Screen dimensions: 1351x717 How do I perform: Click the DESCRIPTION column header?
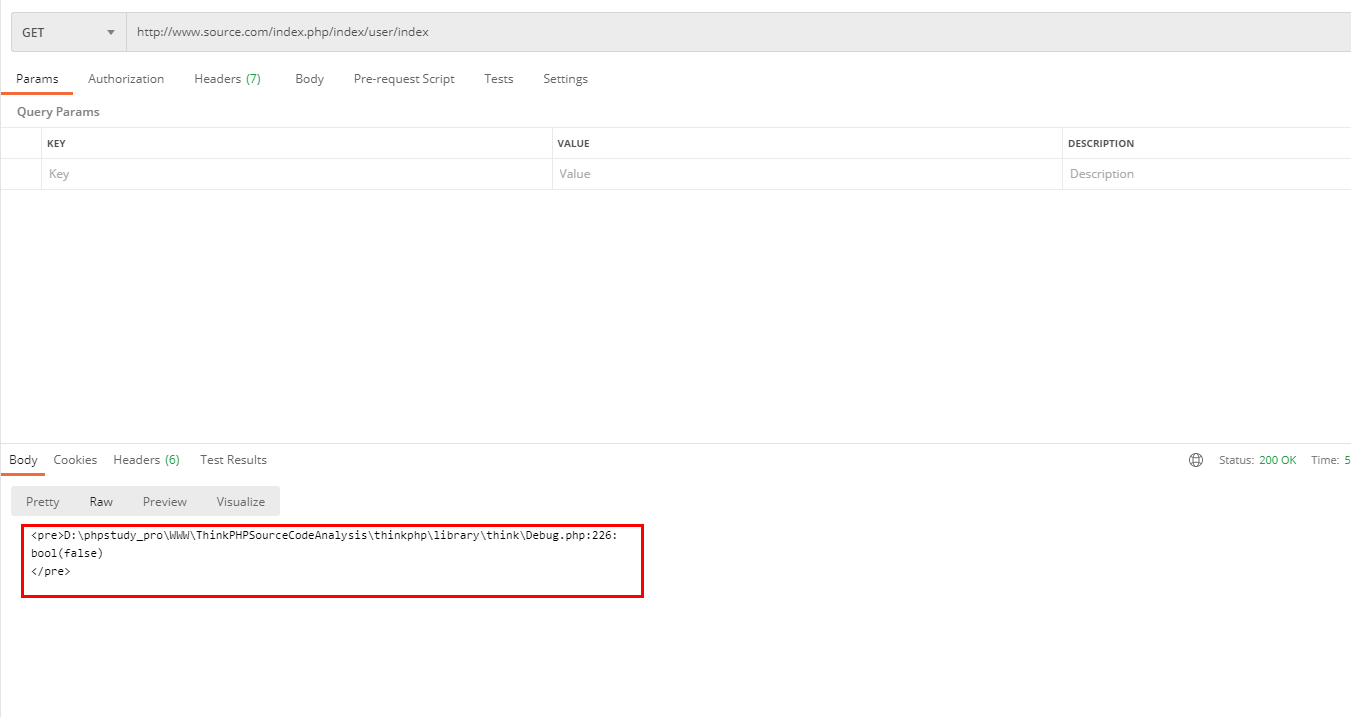tap(1101, 144)
